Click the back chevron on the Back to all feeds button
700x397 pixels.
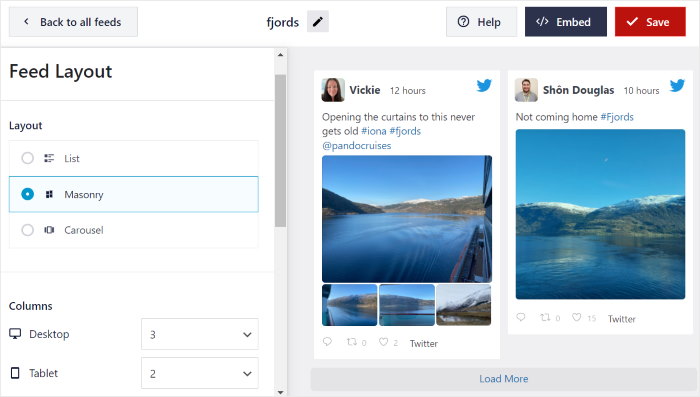tap(26, 21)
